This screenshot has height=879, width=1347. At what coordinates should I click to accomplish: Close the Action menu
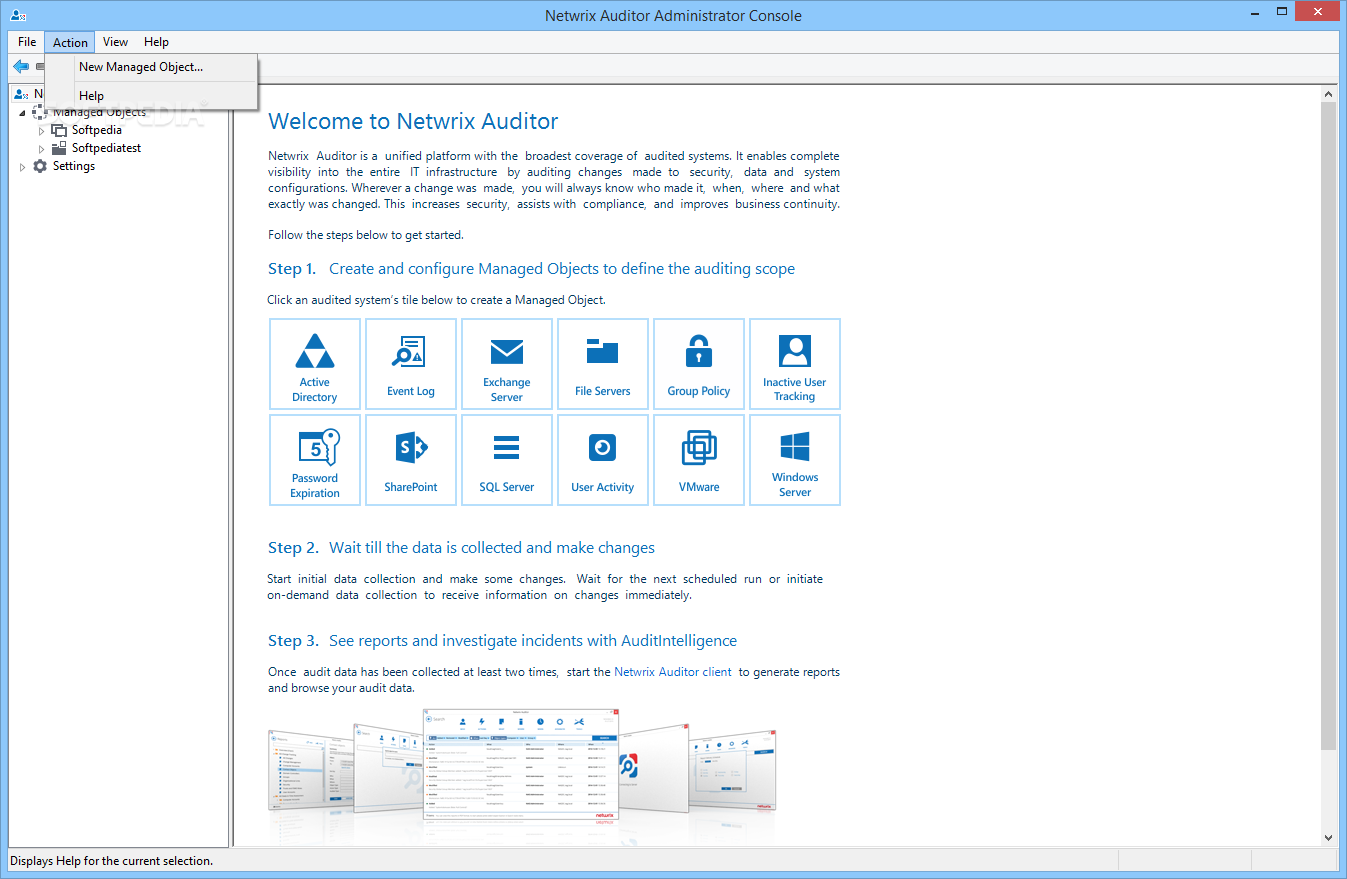point(70,42)
